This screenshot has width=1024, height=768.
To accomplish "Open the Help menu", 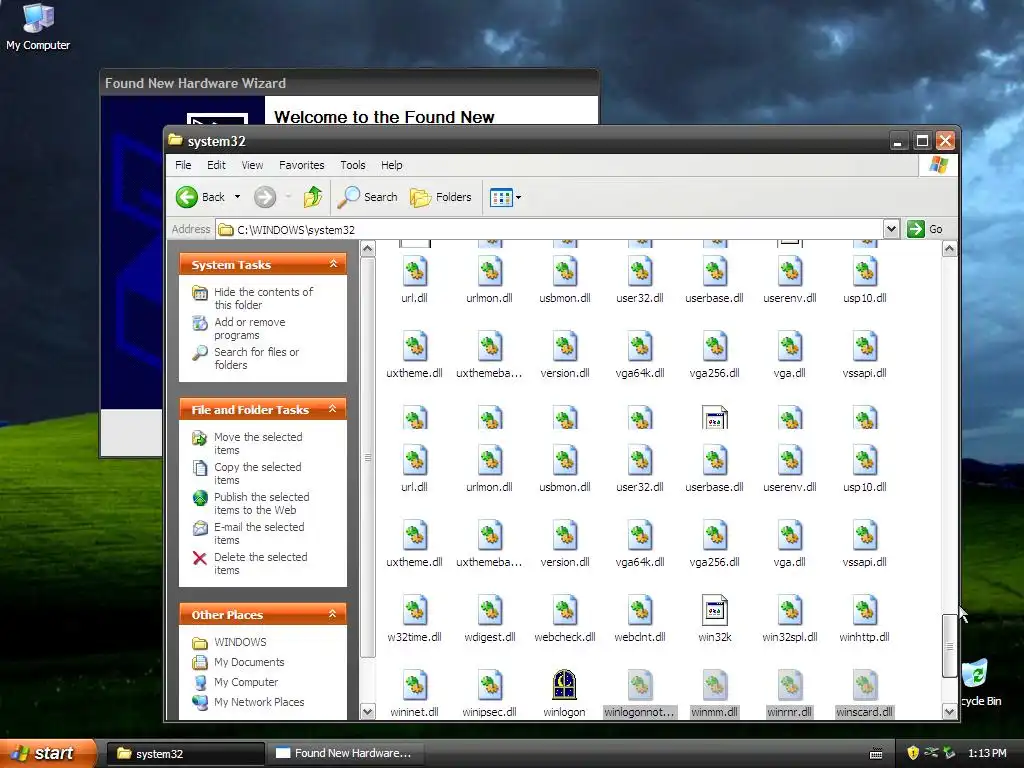I will point(392,165).
